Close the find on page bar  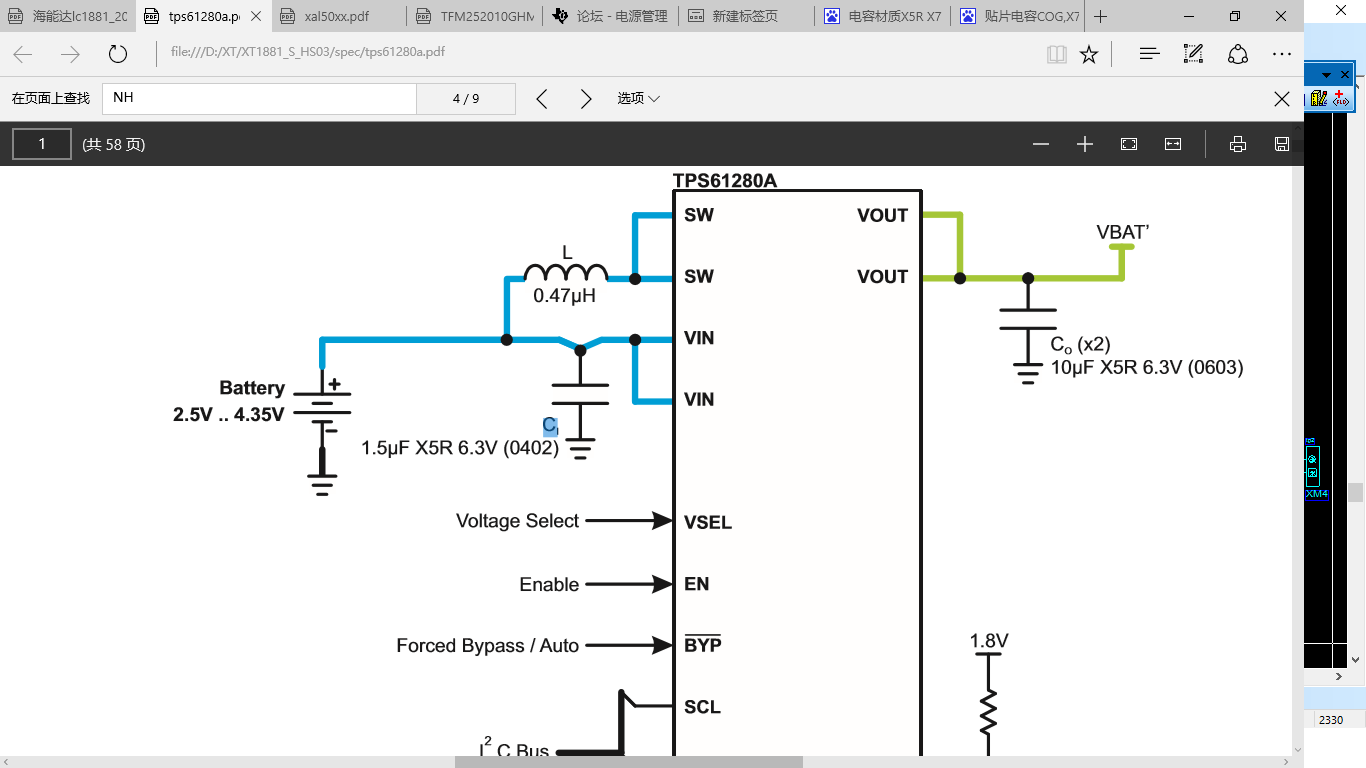(x=1282, y=98)
